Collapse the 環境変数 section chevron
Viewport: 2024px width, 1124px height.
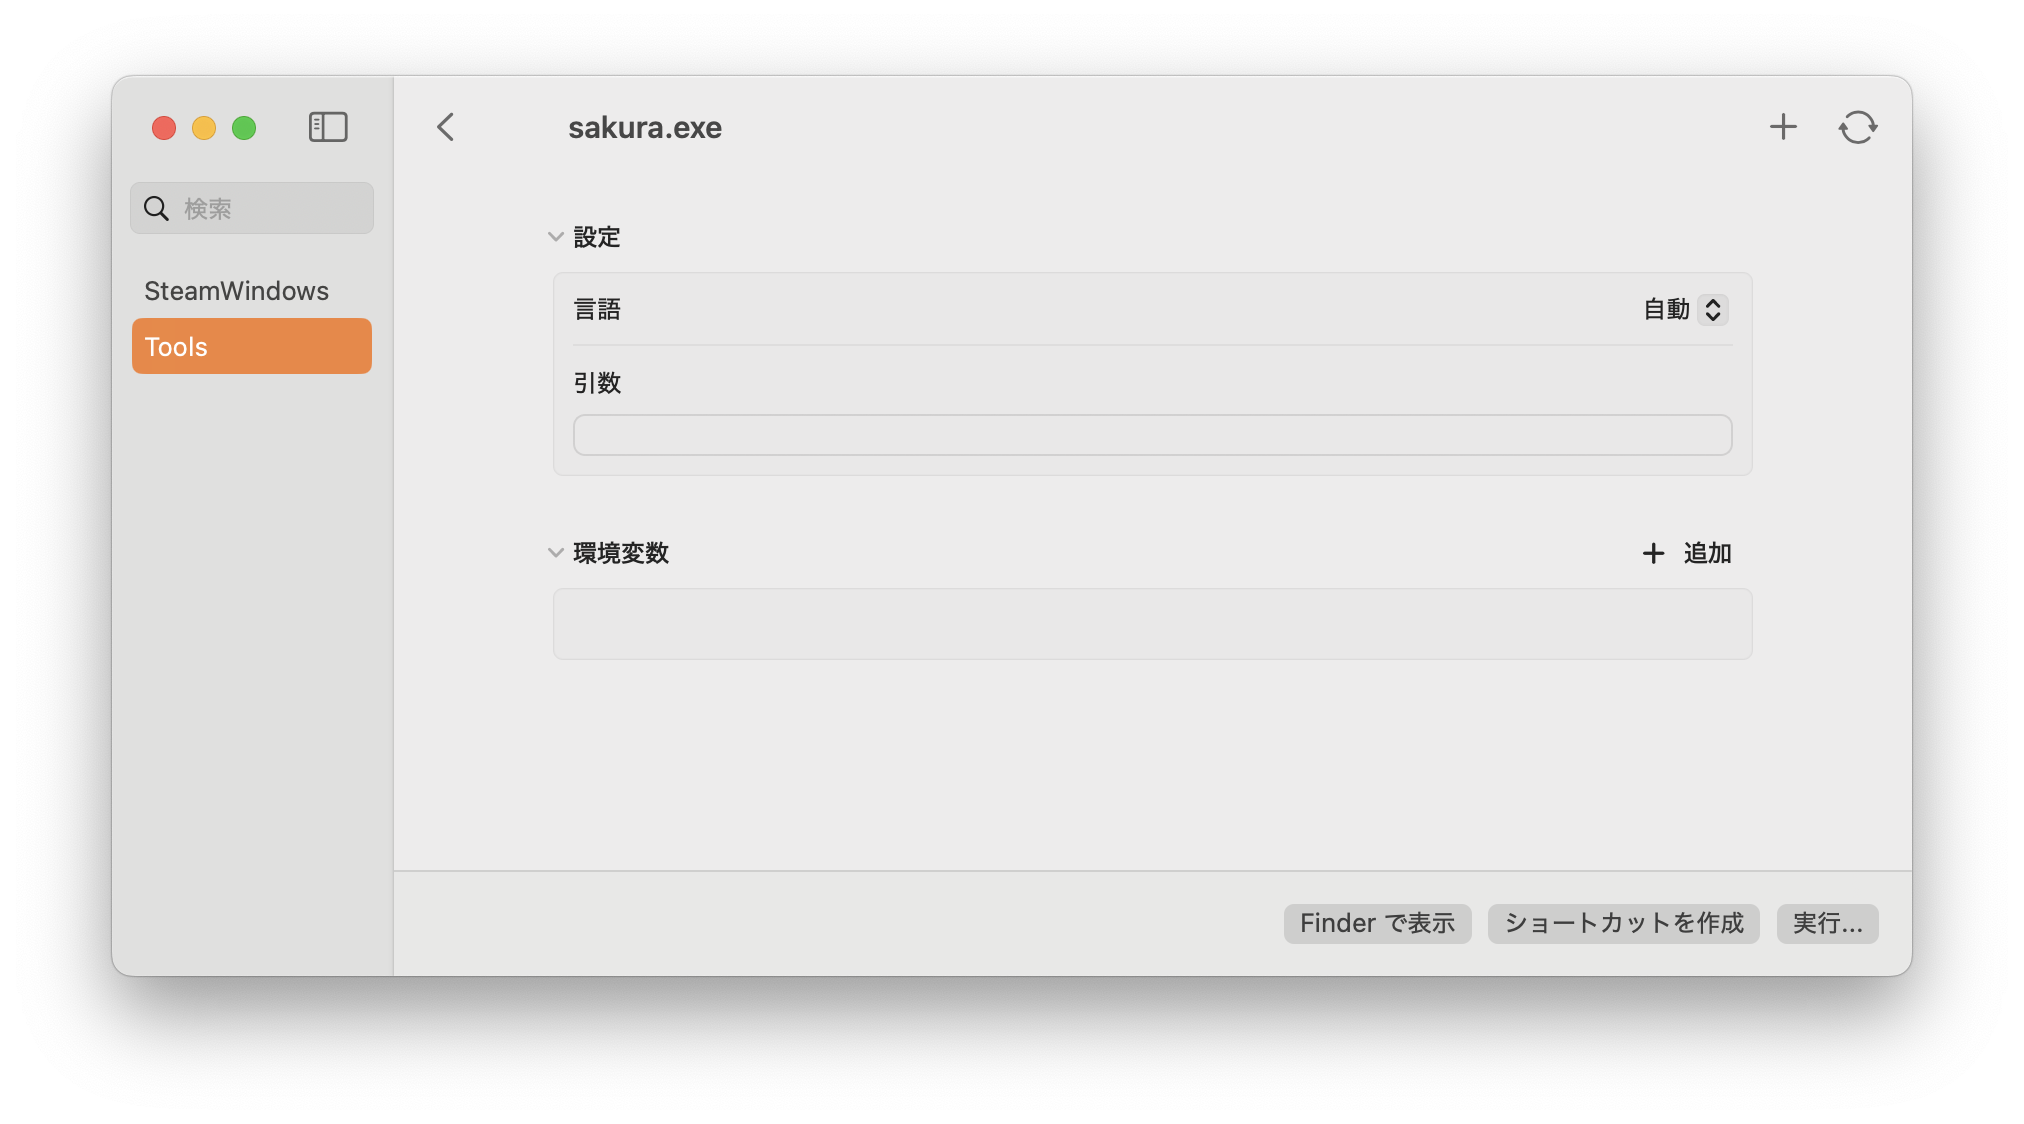[x=556, y=553]
